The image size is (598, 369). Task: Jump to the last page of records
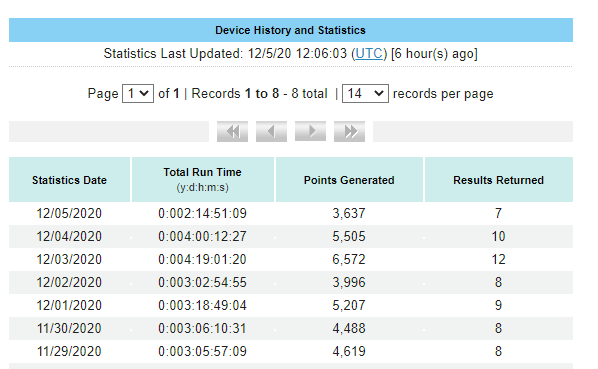(349, 132)
